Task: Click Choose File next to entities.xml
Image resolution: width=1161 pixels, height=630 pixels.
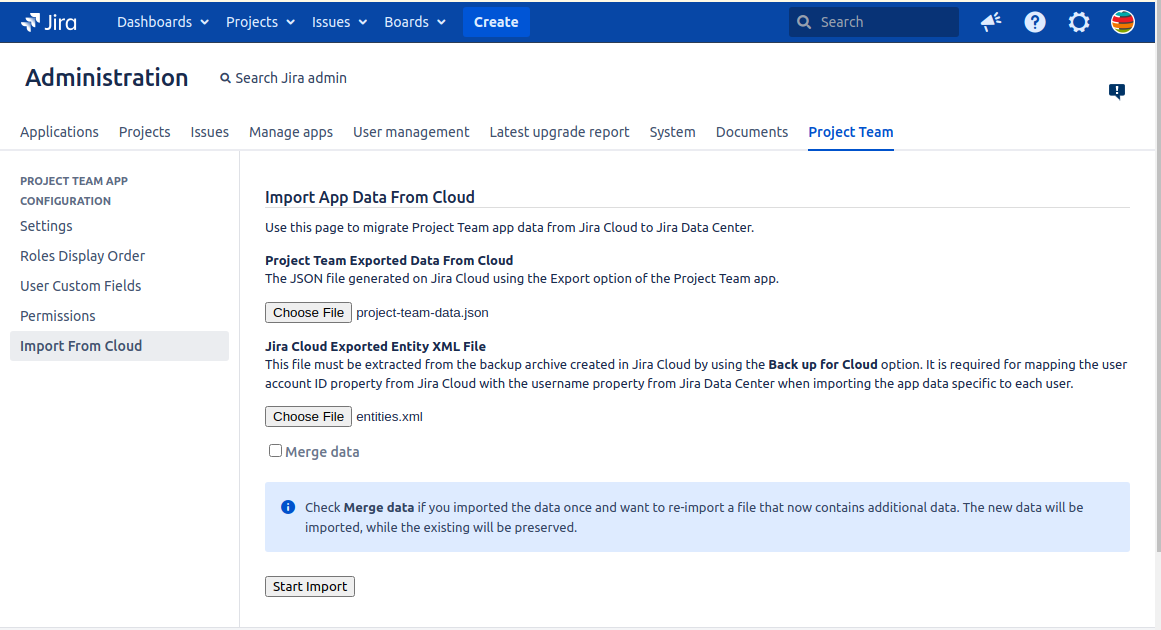Action: [309, 417]
